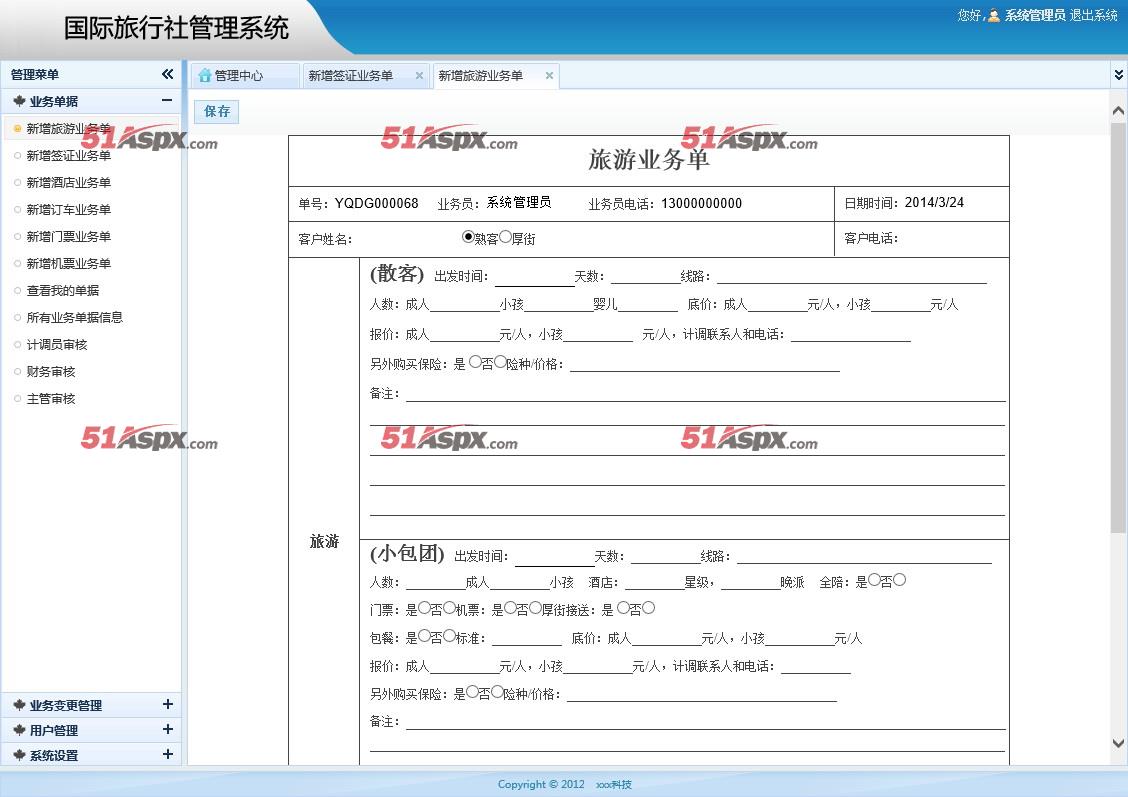Close the 新增旅游业务单 tab

pos(549,76)
